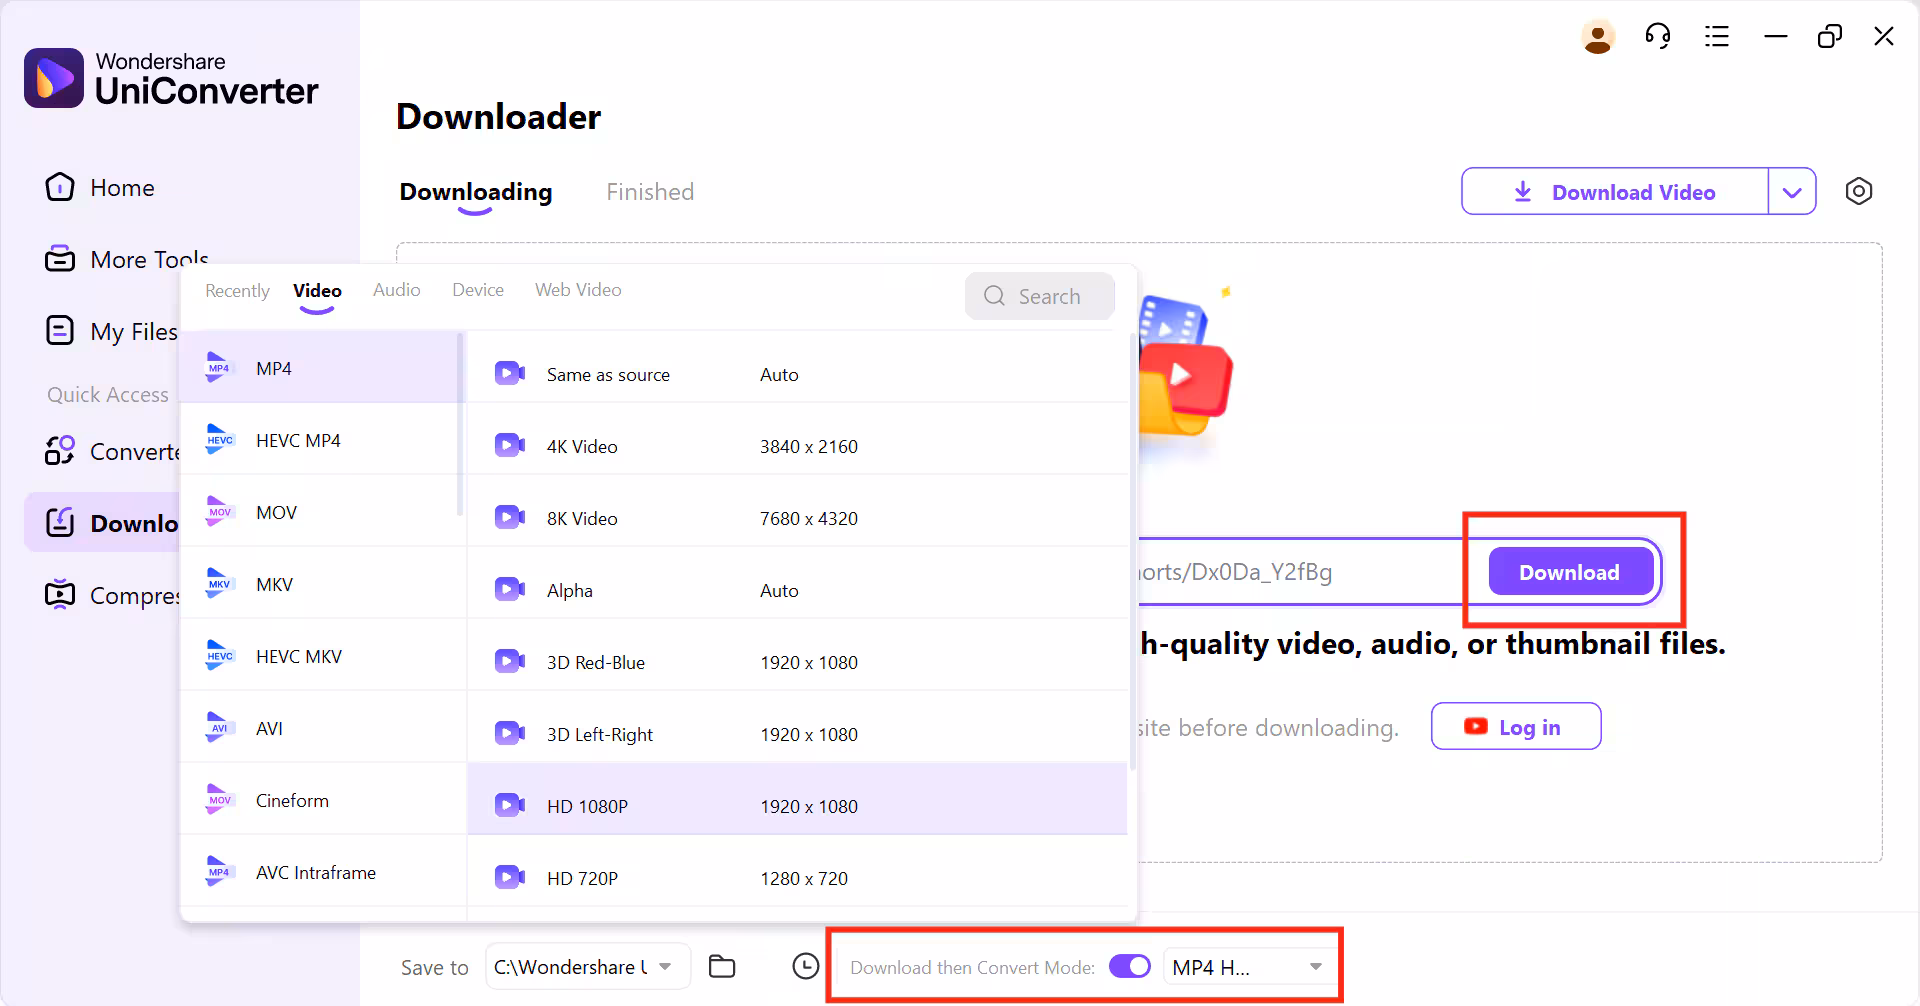Select MP4 format label
This screenshot has width=1920, height=1006.
(274, 369)
